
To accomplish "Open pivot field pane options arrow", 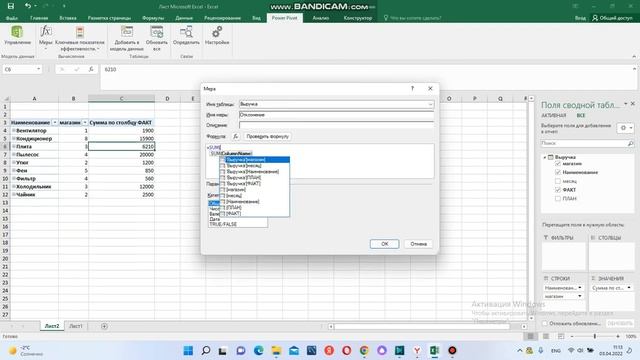I will point(625,104).
